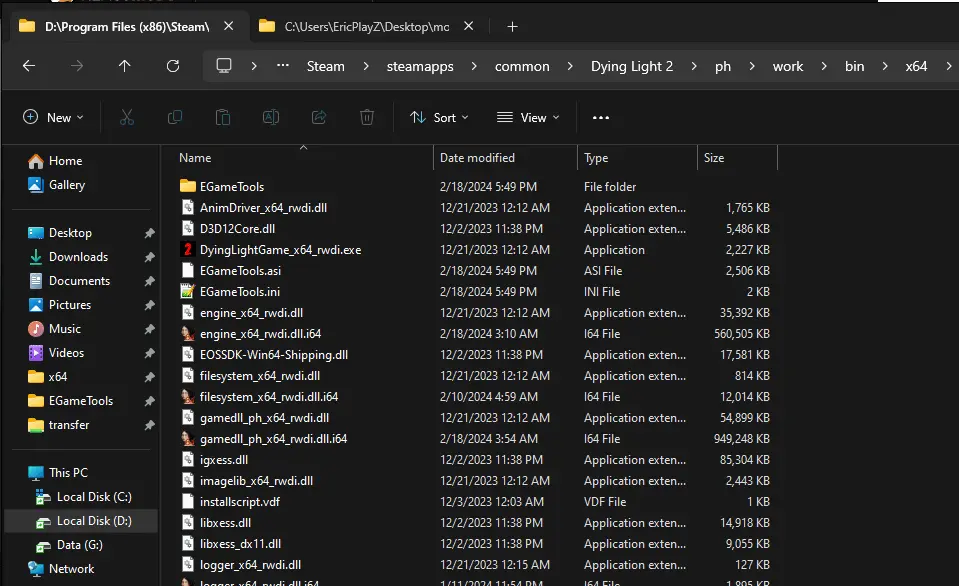Screen dimensions: 959x586
Task: Click the Gallery icon in sidebar
Action: [35, 185]
